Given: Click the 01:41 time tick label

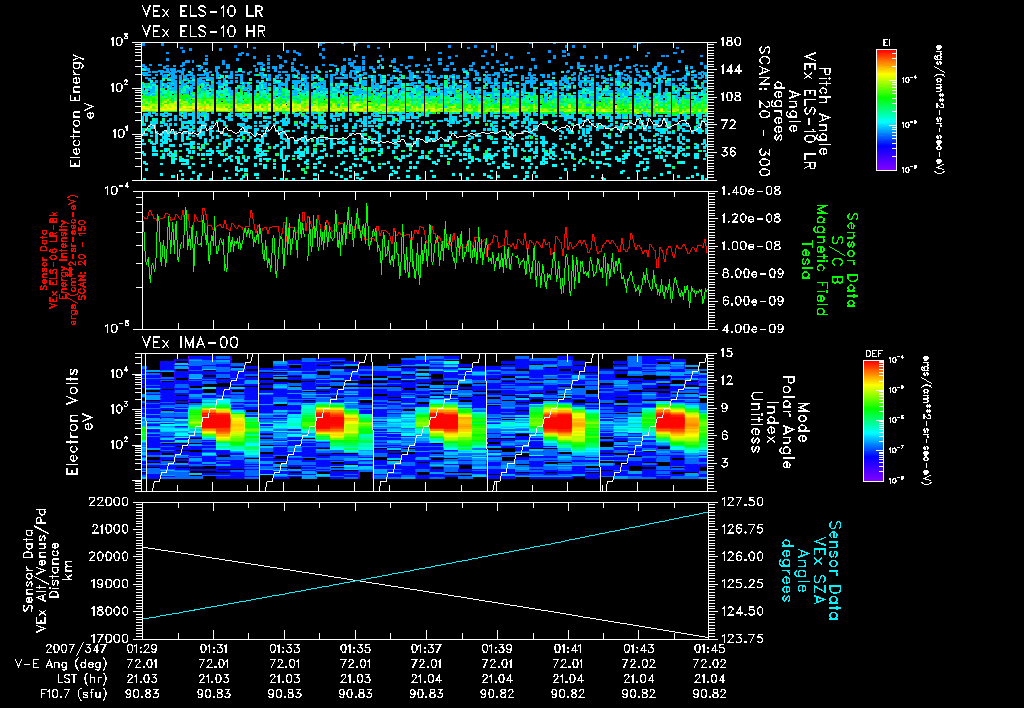Looking at the screenshot, I should [x=568, y=649].
